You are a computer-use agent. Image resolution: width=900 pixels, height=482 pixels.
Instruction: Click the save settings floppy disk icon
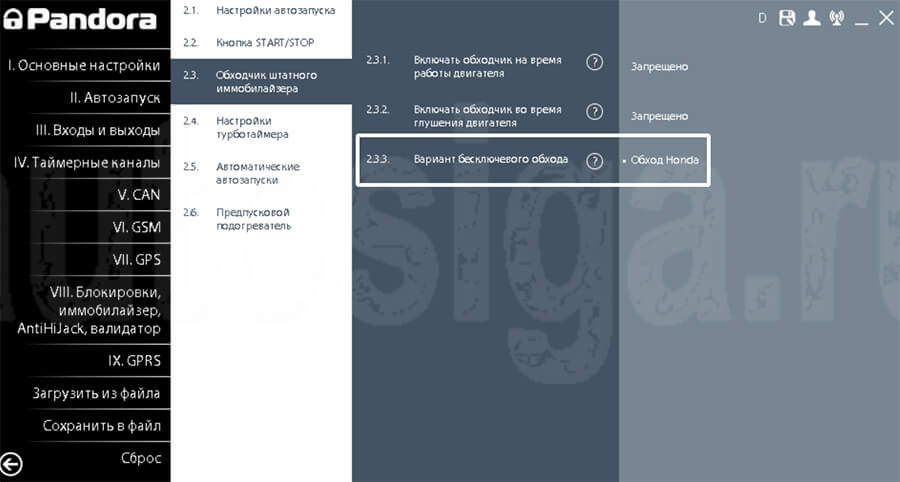(787, 18)
